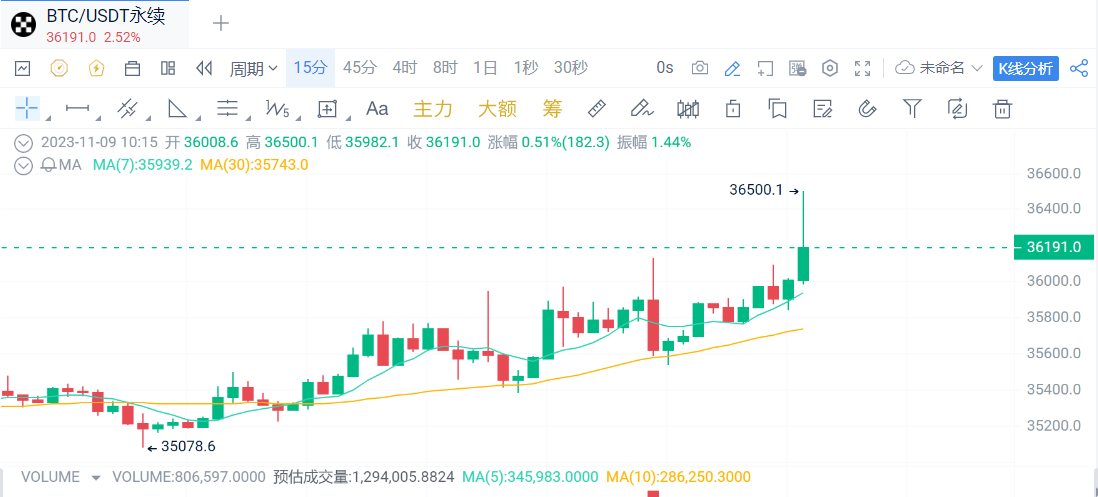Click the hexagon settings icon
1098x497 pixels.
(x=829, y=68)
